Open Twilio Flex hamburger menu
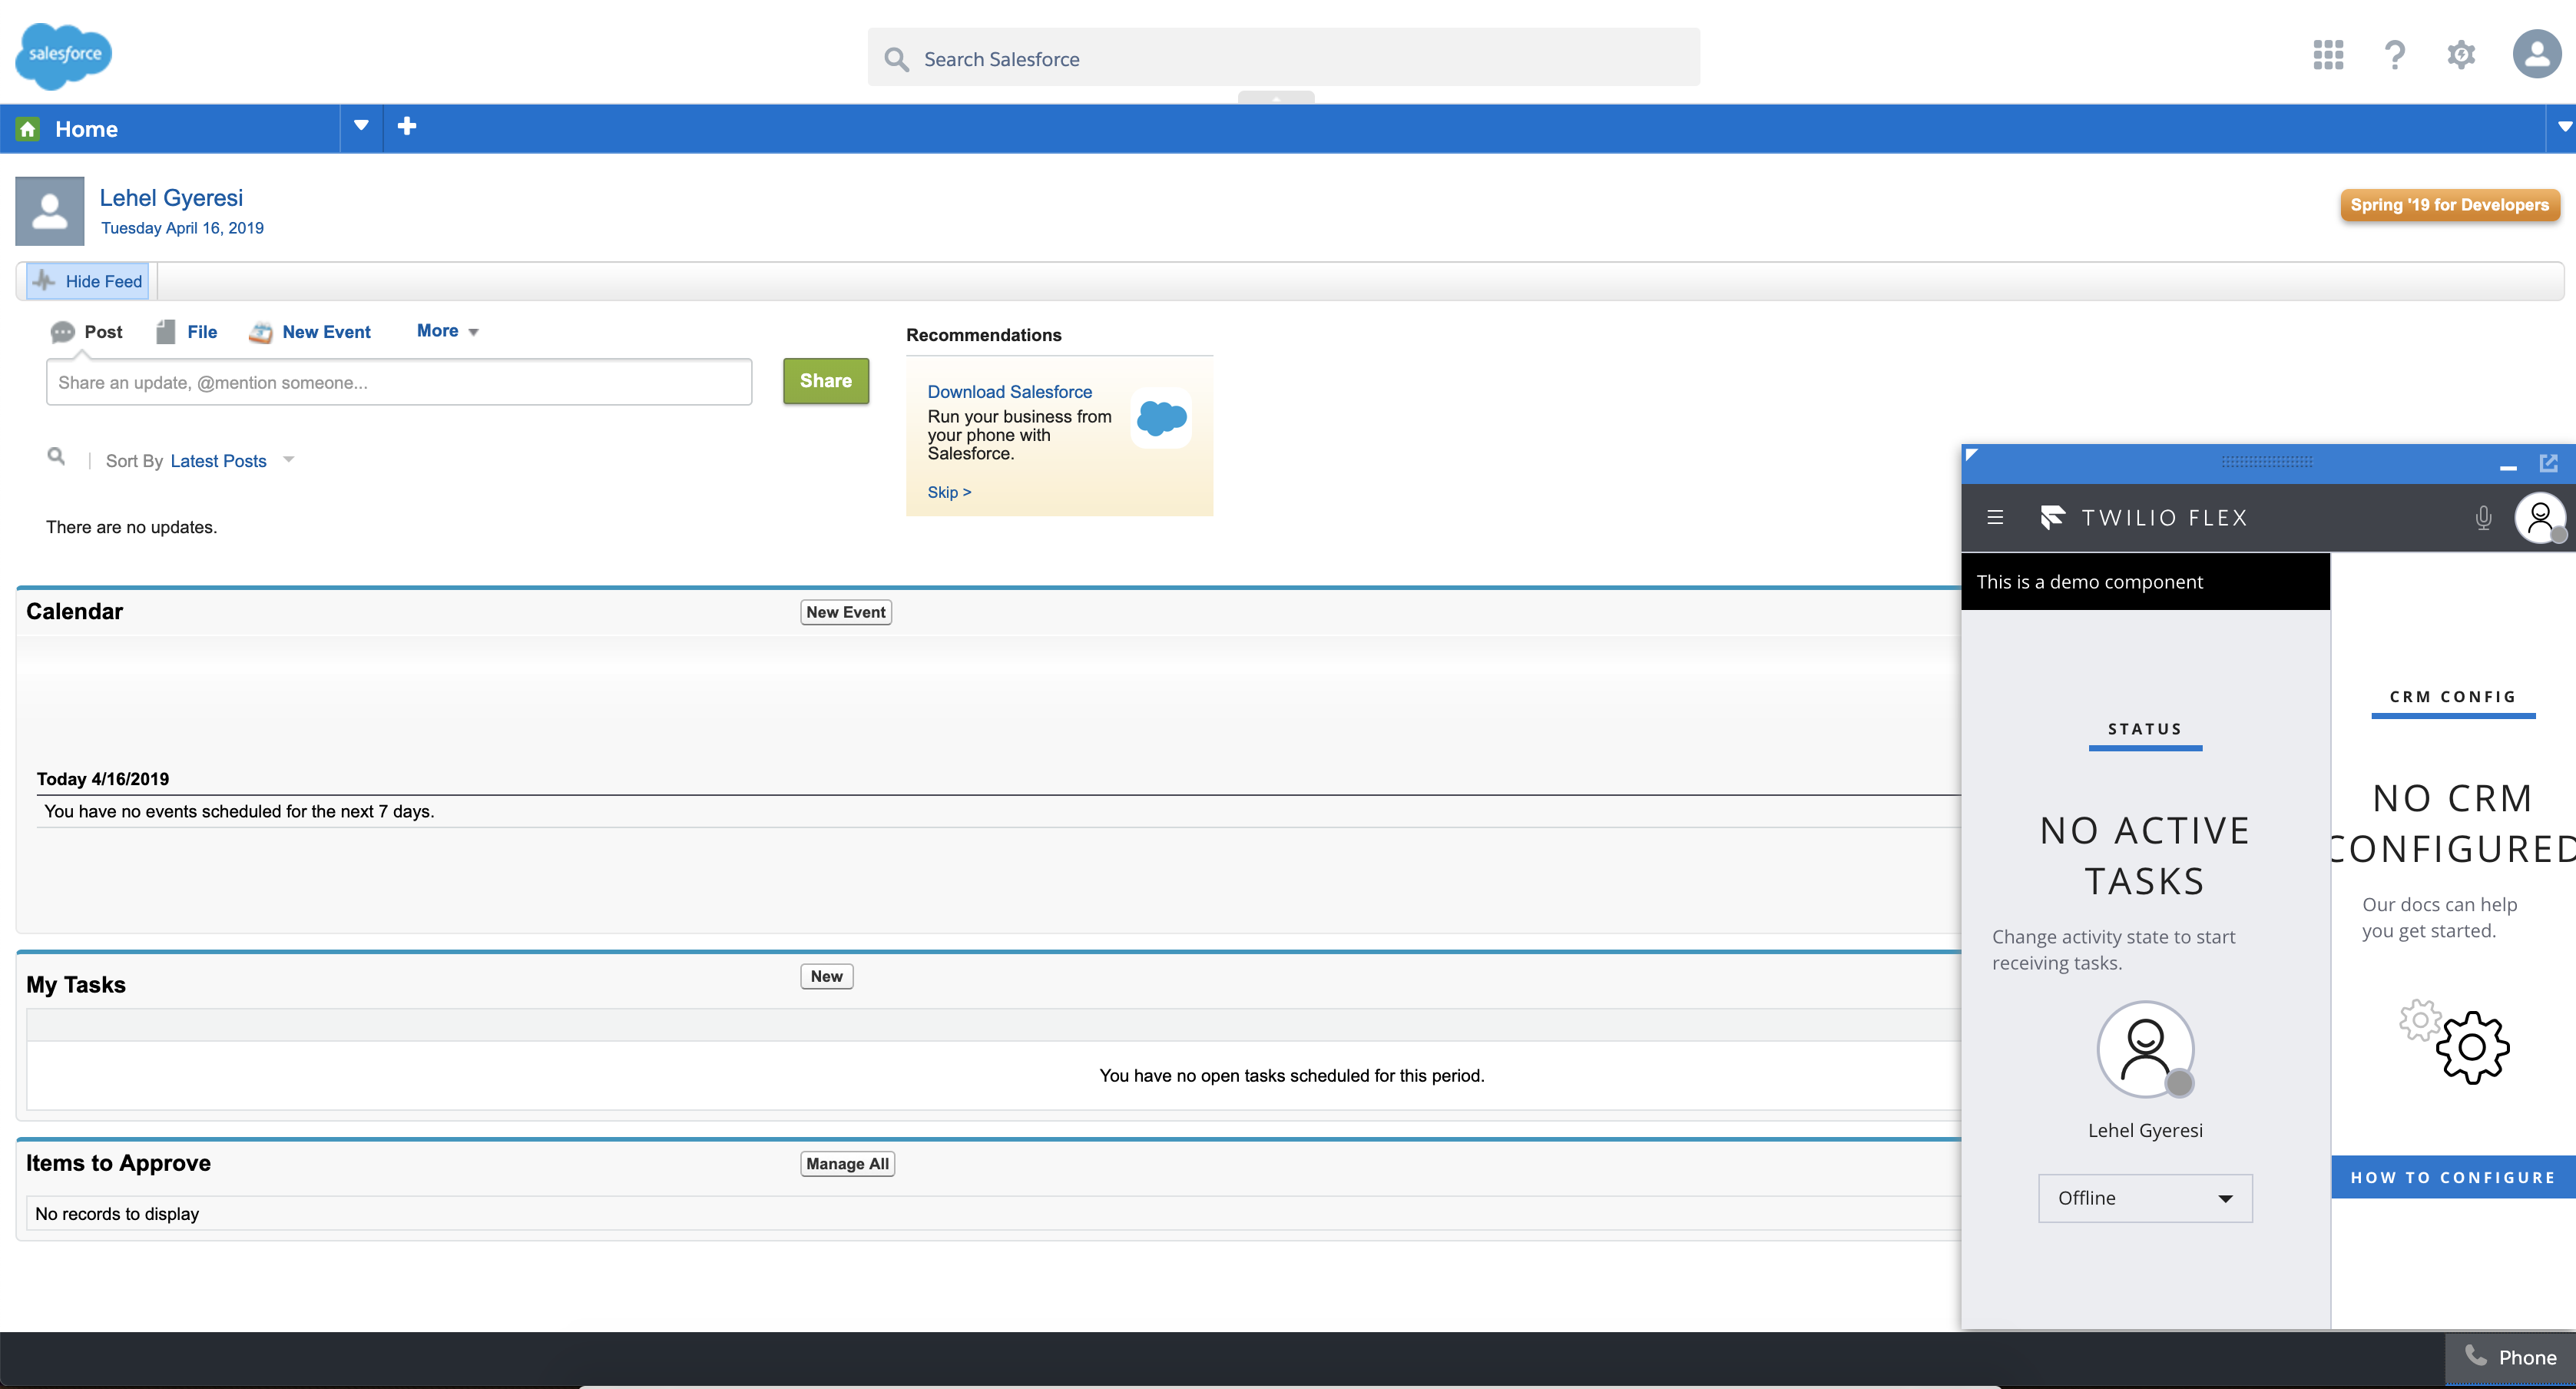 coord(1995,517)
